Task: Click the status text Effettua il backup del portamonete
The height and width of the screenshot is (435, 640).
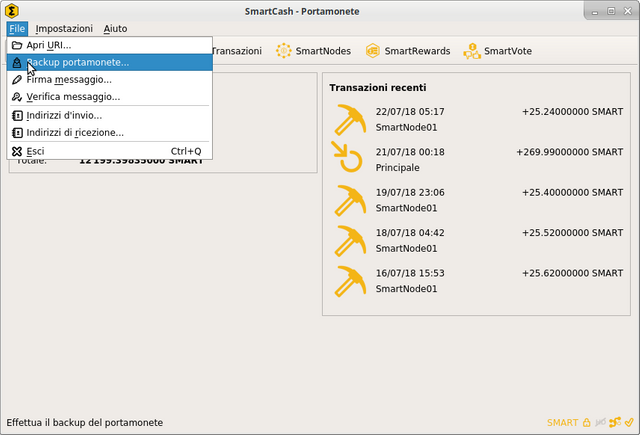Action: click(84, 423)
